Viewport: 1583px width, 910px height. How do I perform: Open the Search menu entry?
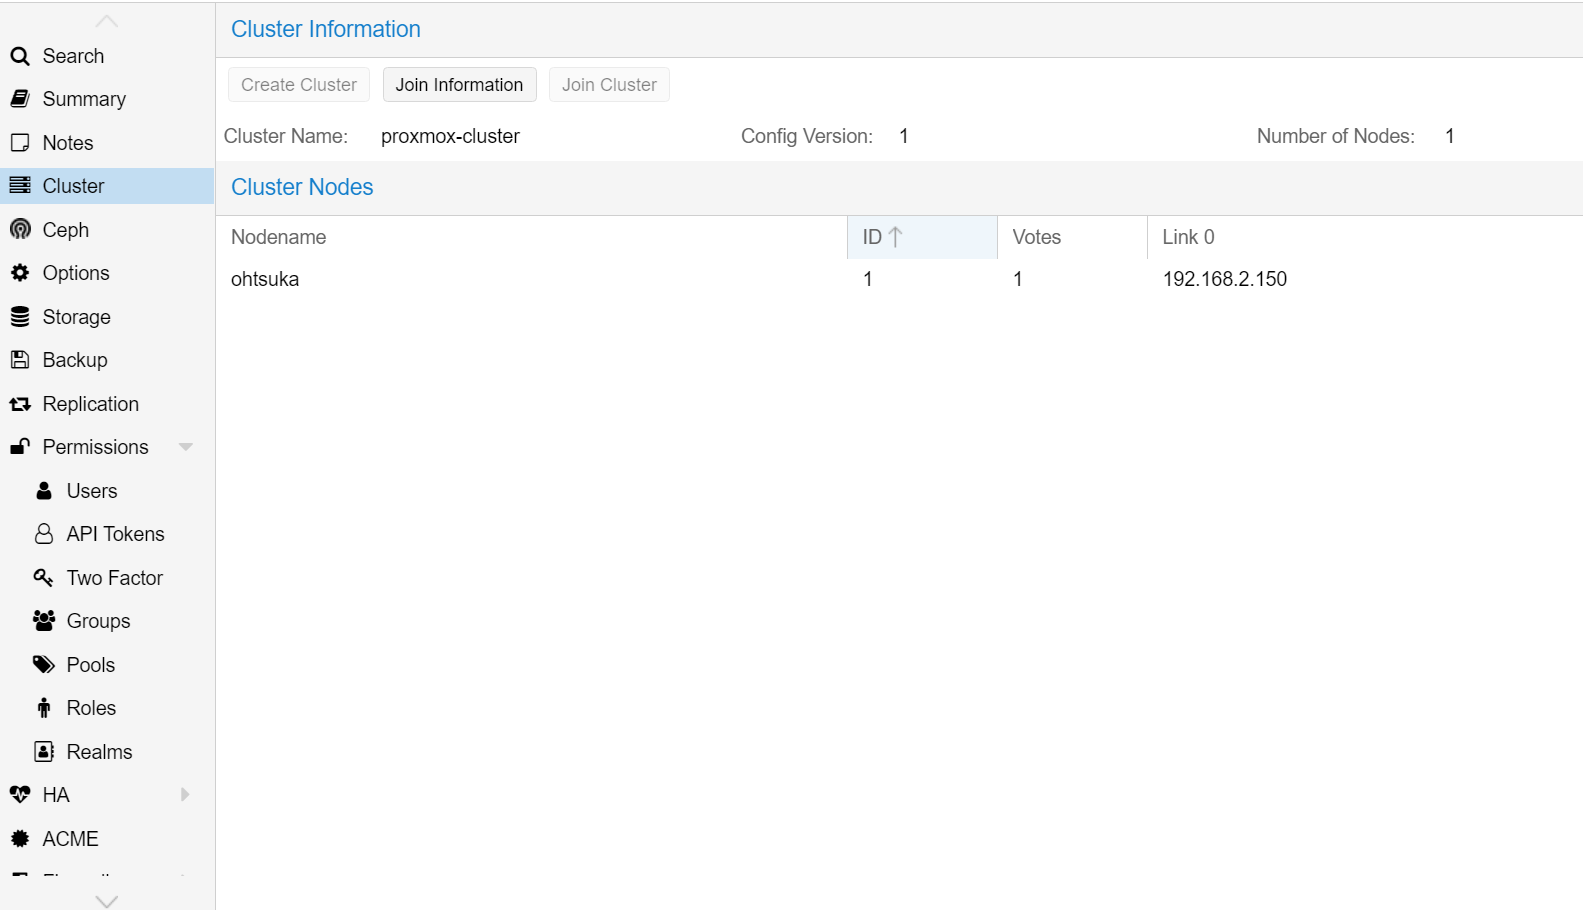[x=107, y=56]
